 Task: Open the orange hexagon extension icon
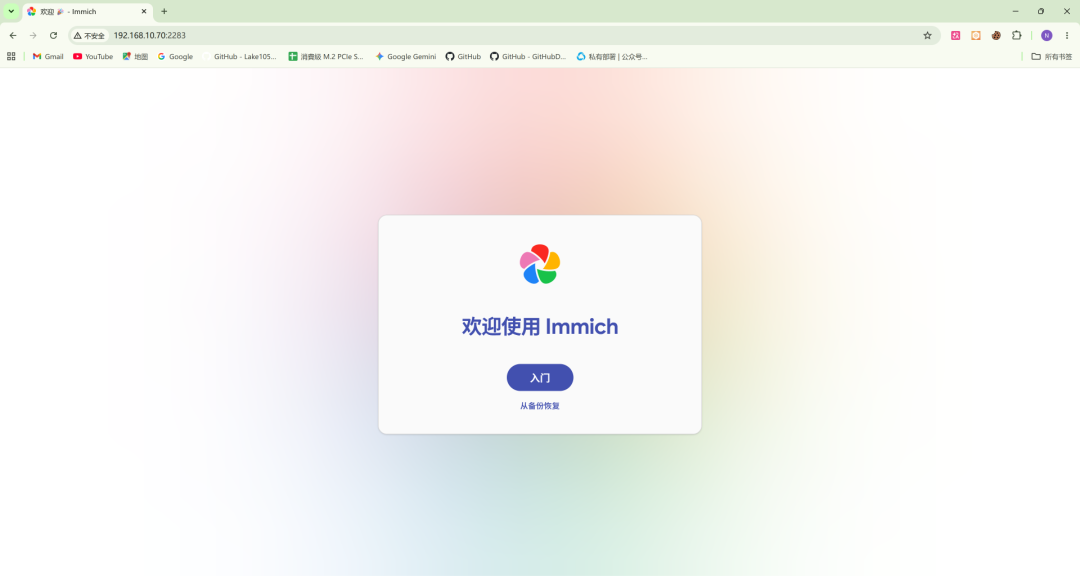tap(976, 35)
